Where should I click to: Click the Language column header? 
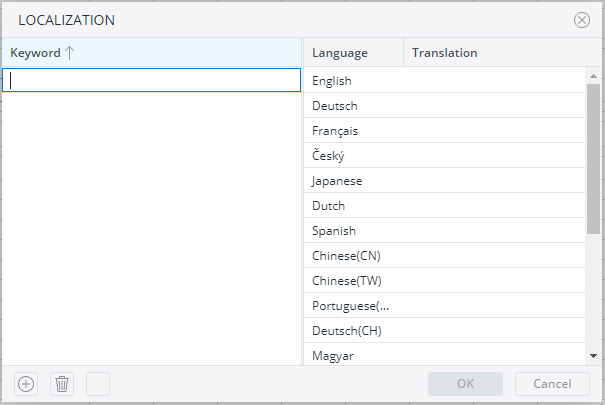353,52
